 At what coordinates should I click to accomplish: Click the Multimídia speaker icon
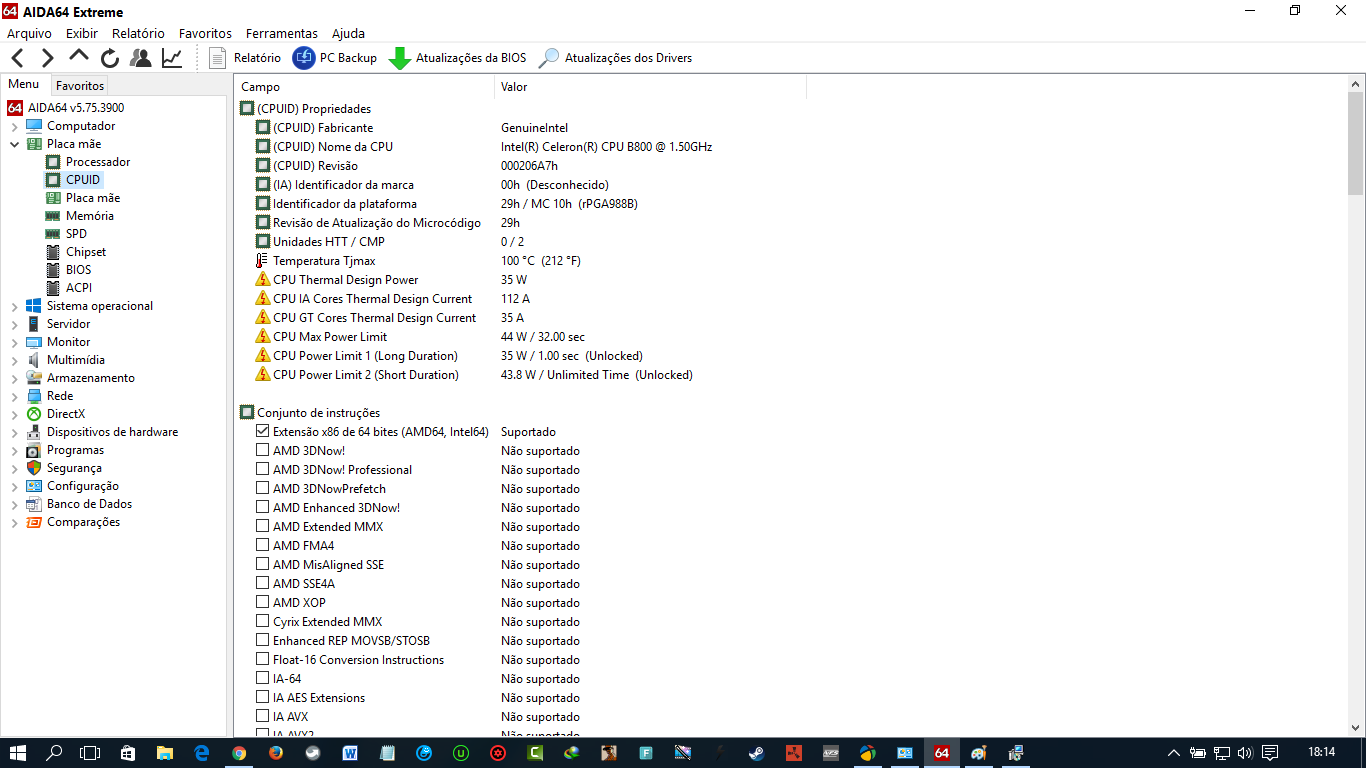[x=34, y=360]
